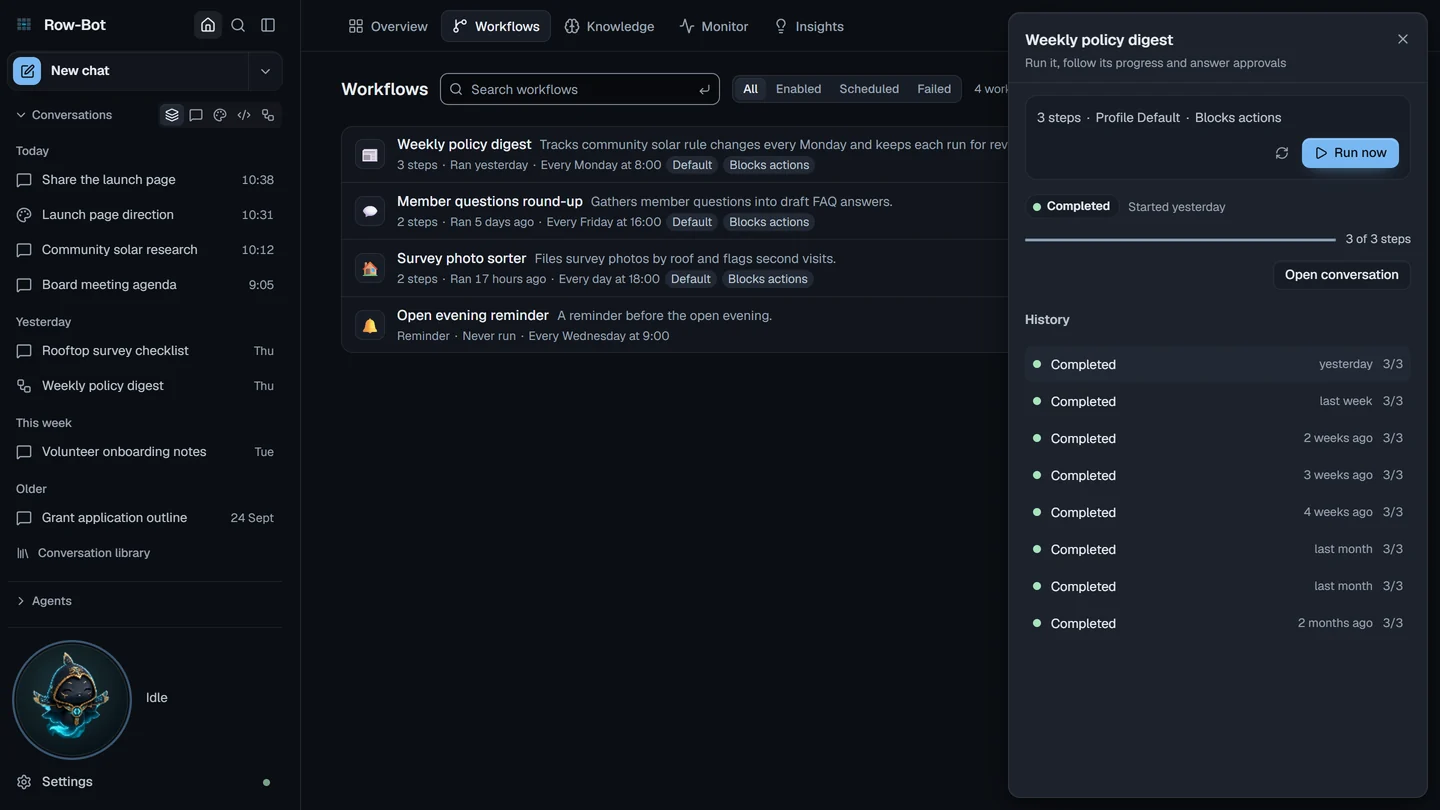Filter conversations by code icon
The width and height of the screenshot is (1440, 810).
click(x=244, y=115)
